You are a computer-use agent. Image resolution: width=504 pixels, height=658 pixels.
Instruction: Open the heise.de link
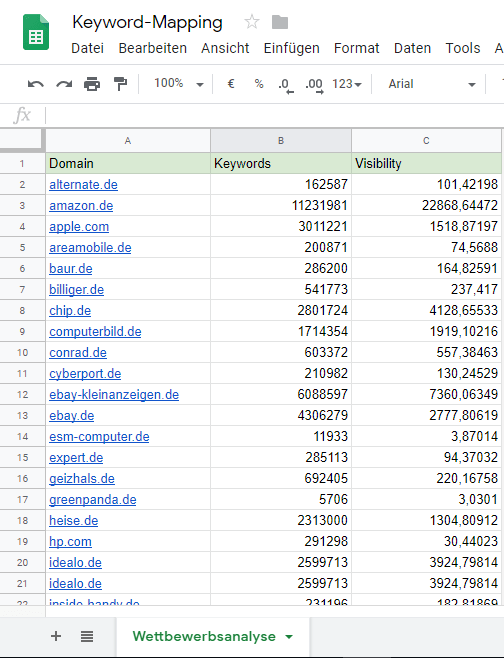coord(73,520)
